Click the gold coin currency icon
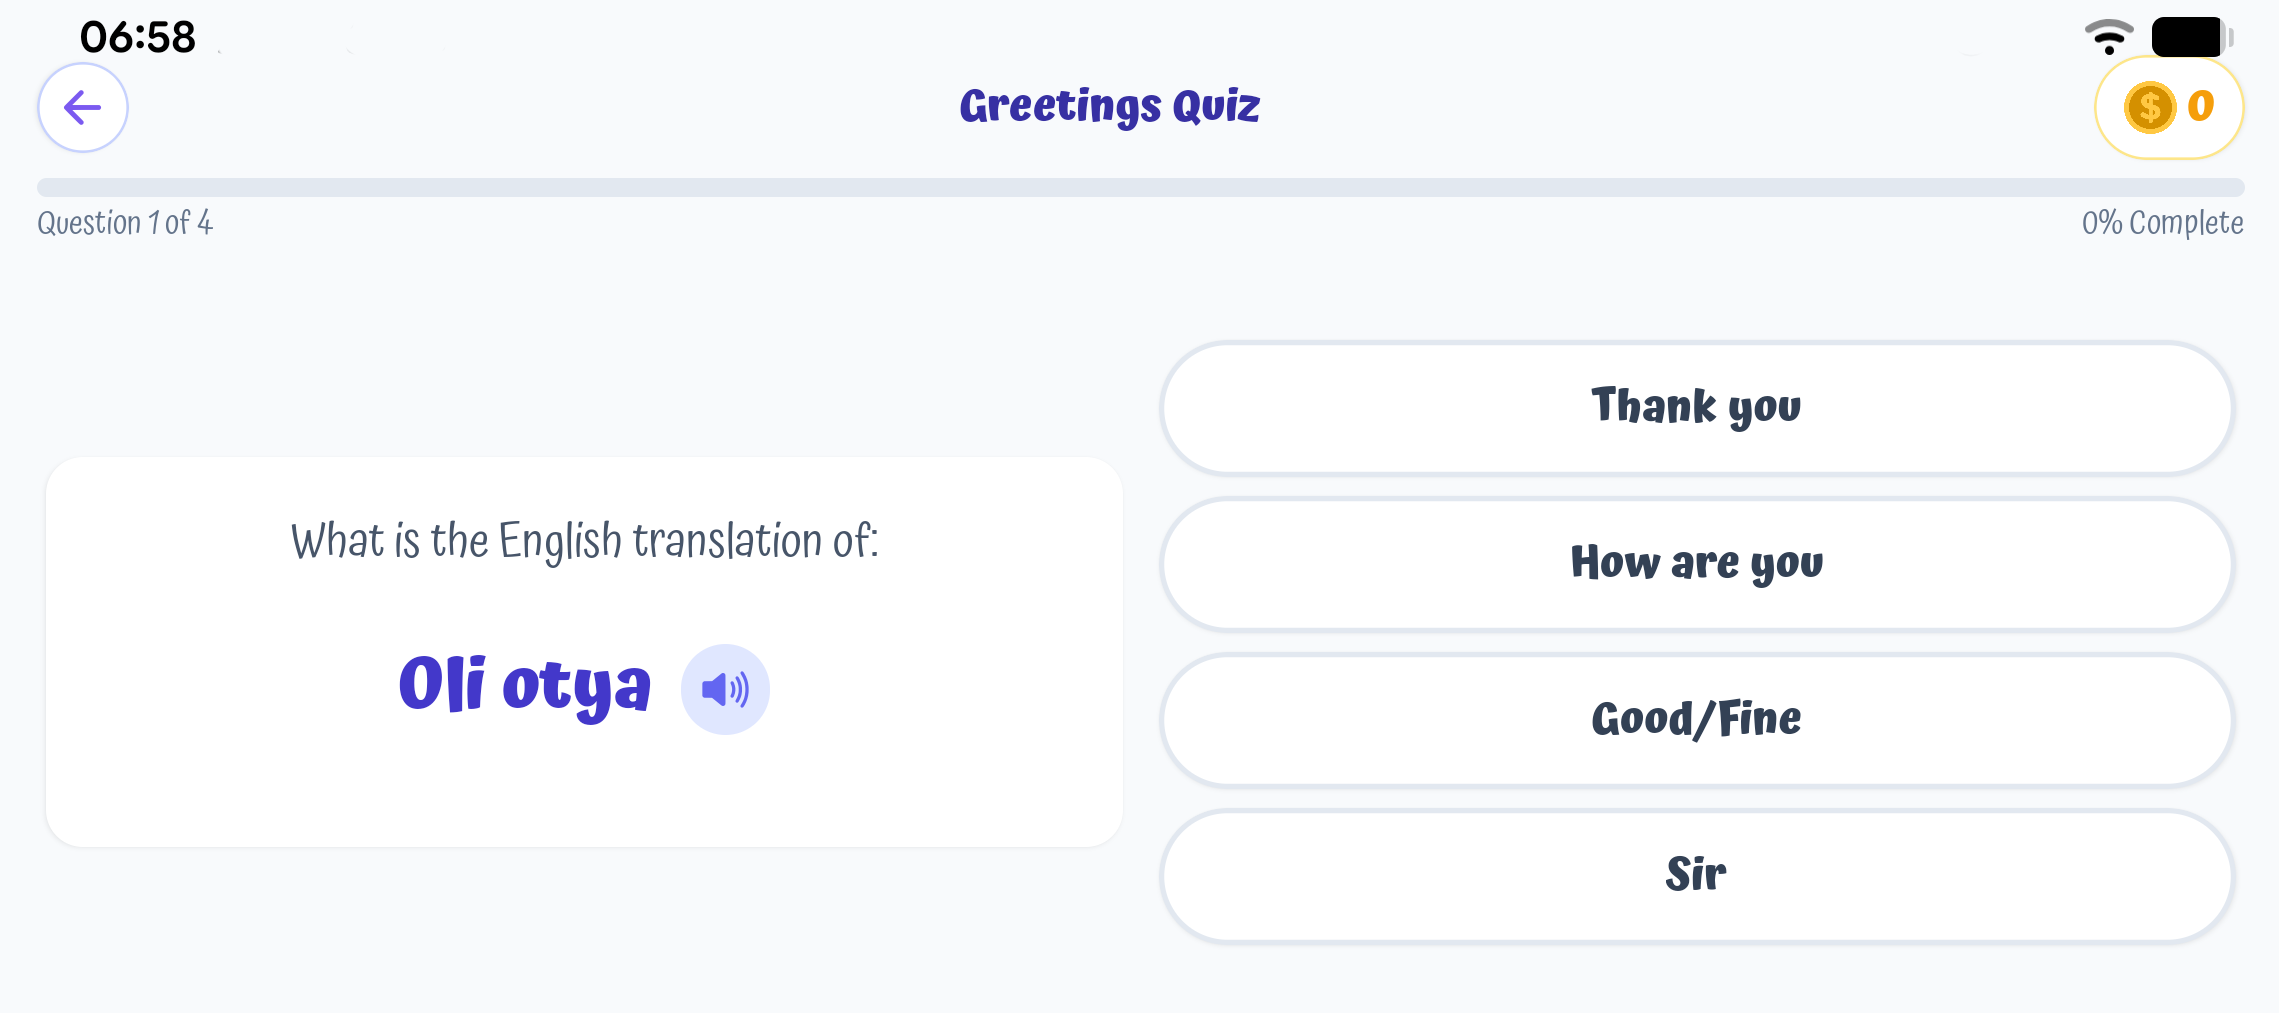The width and height of the screenshot is (2279, 1013). pos(2150,107)
